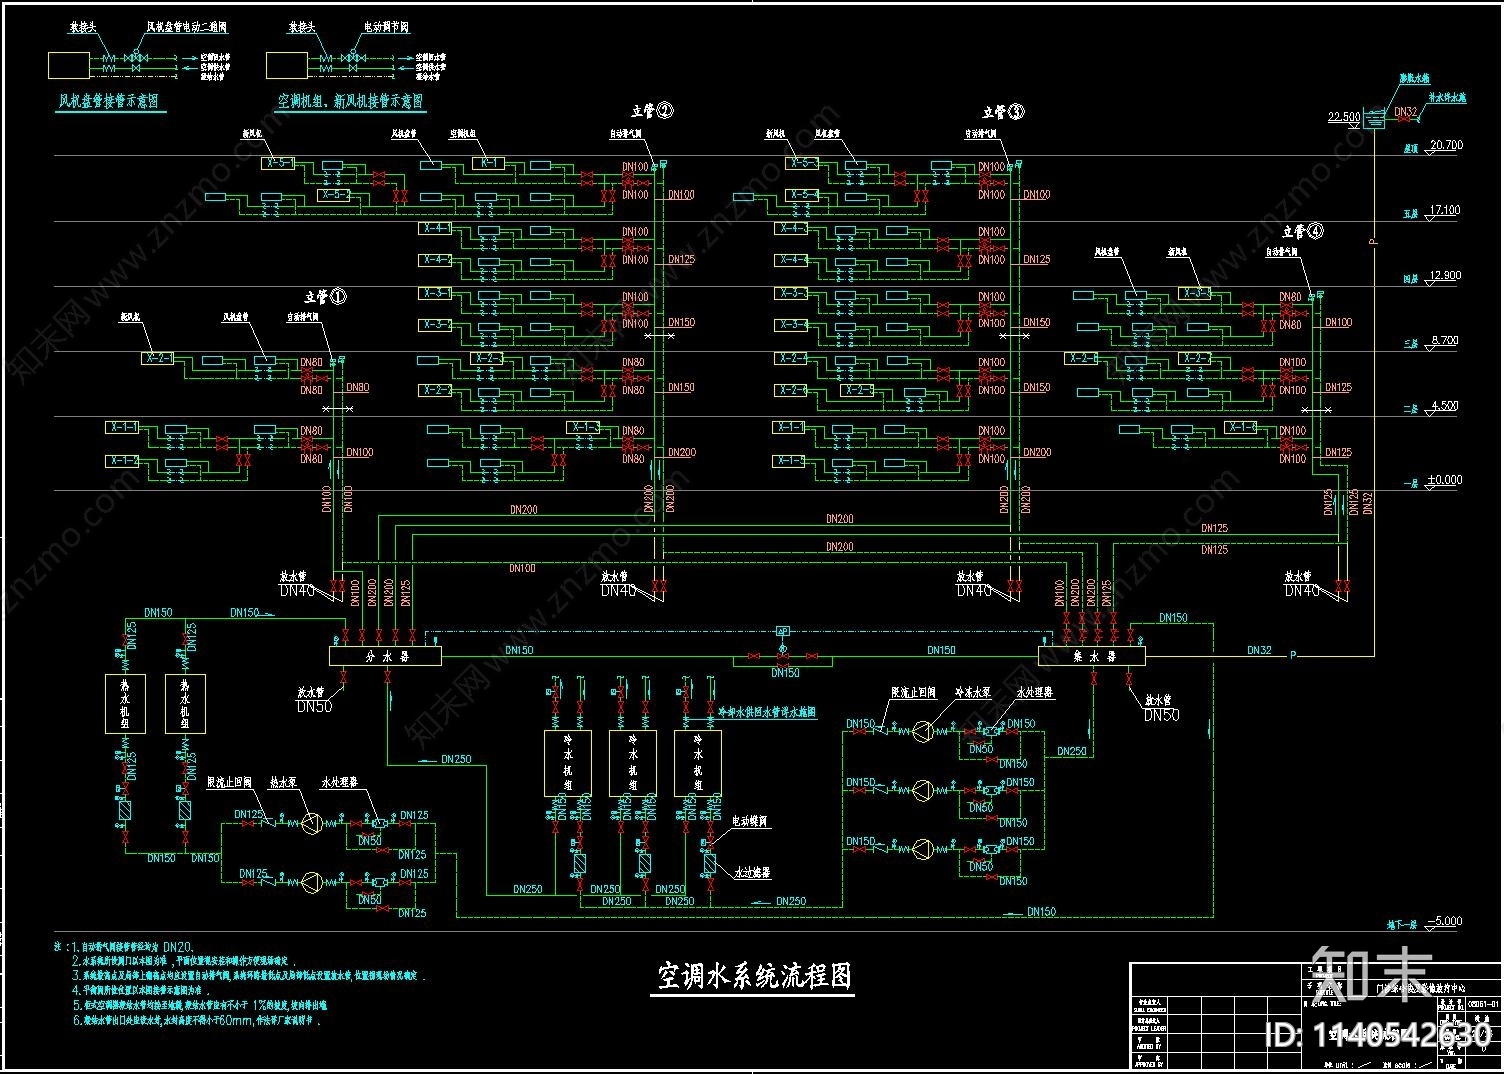Select the ±0.000 elevation marker
Screen dimensions: 1504x1074
[1444, 480]
